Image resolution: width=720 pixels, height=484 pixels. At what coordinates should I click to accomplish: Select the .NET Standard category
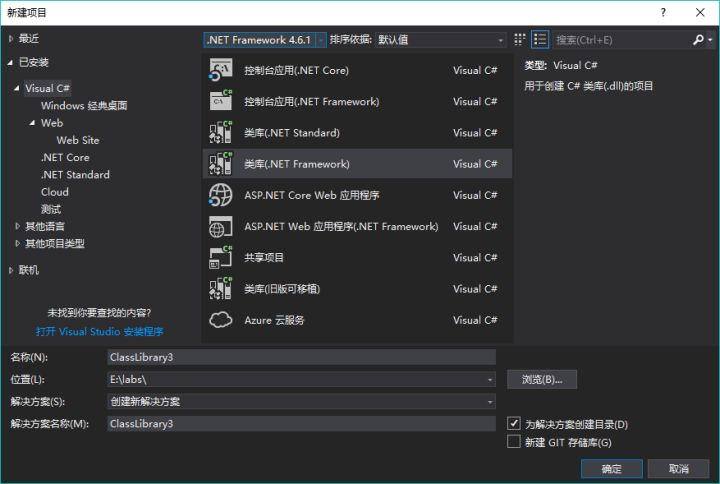[75, 174]
